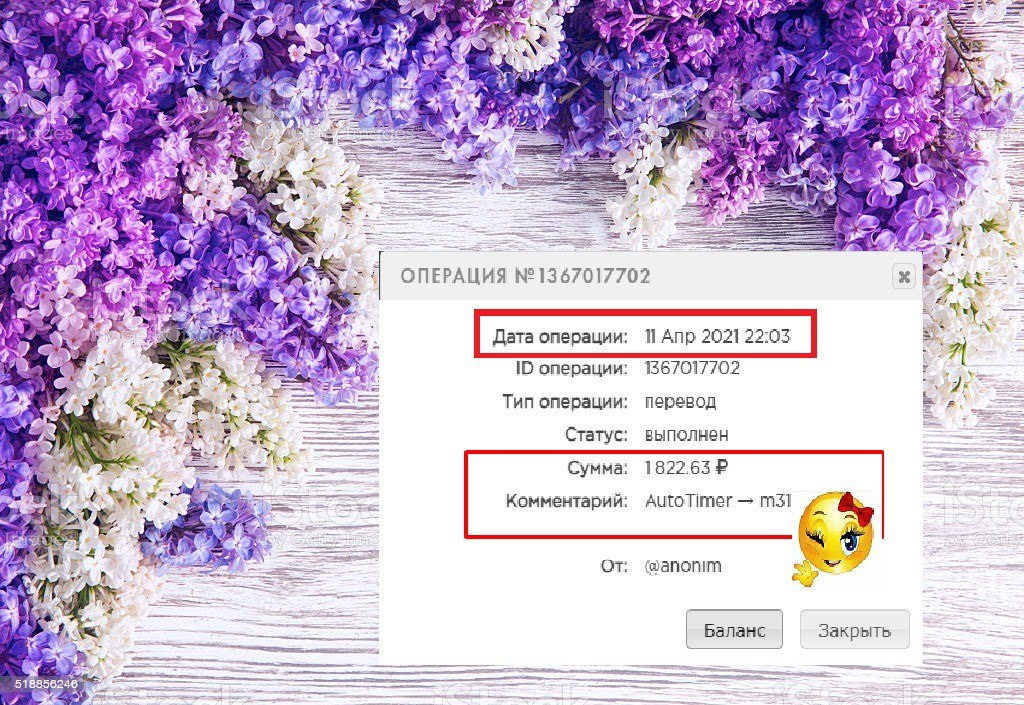Image resolution: width=1024 pixels, height=705 pixels.
Task: Click the Комментарий label
Action: (x=566, y=501)
